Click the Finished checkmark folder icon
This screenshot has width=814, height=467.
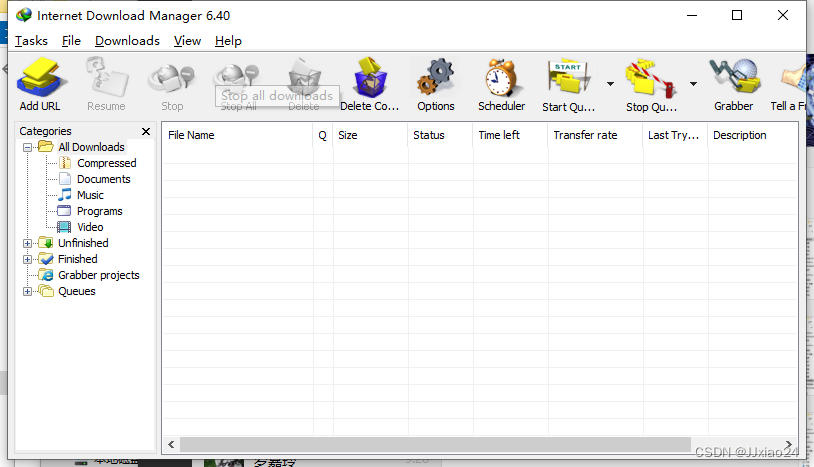tap(46, 259)
